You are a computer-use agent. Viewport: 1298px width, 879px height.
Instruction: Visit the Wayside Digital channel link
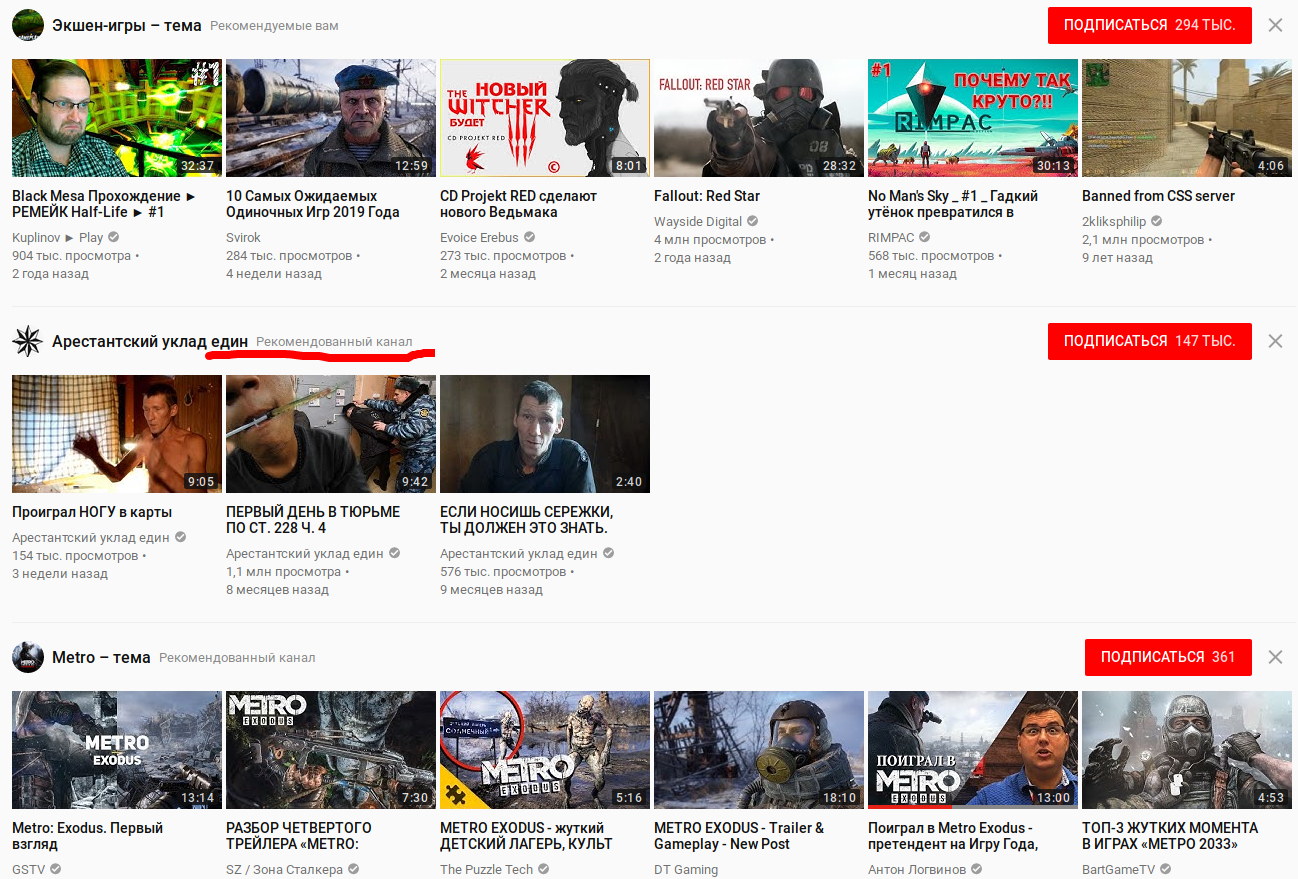698,222
